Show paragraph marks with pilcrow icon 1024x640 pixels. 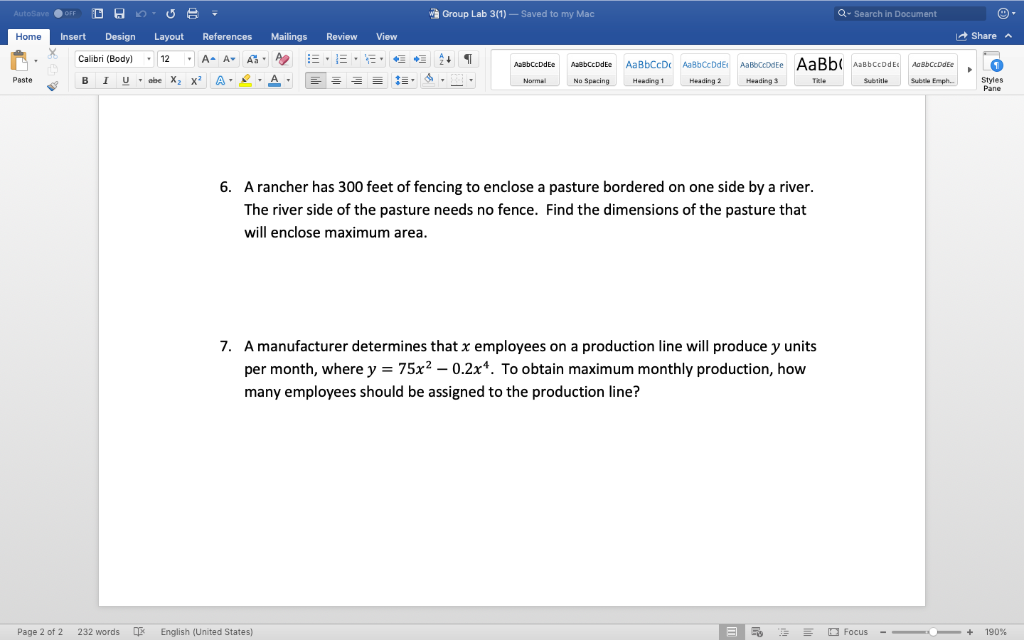[468, 59]
